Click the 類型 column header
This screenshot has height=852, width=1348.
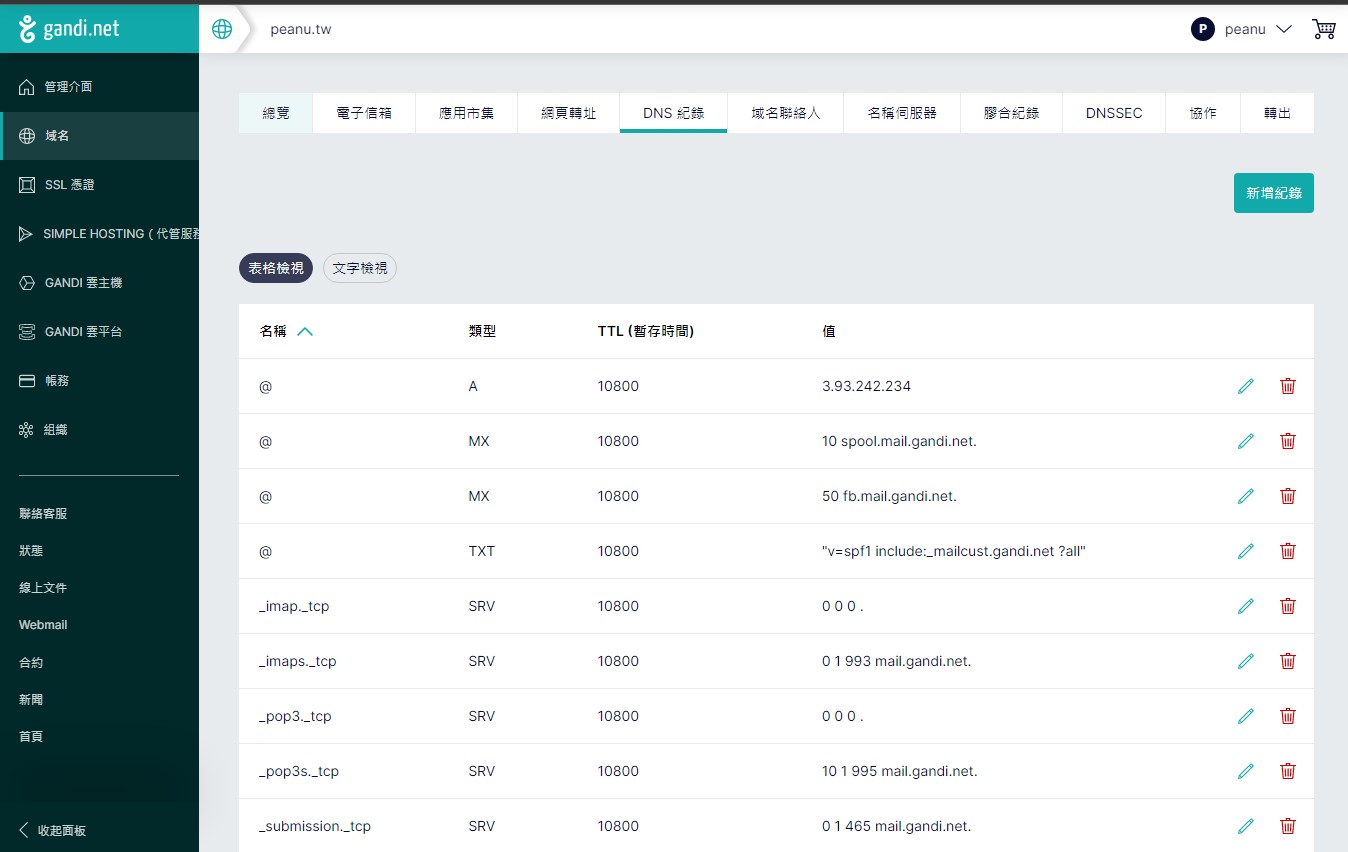pos(482,332)
